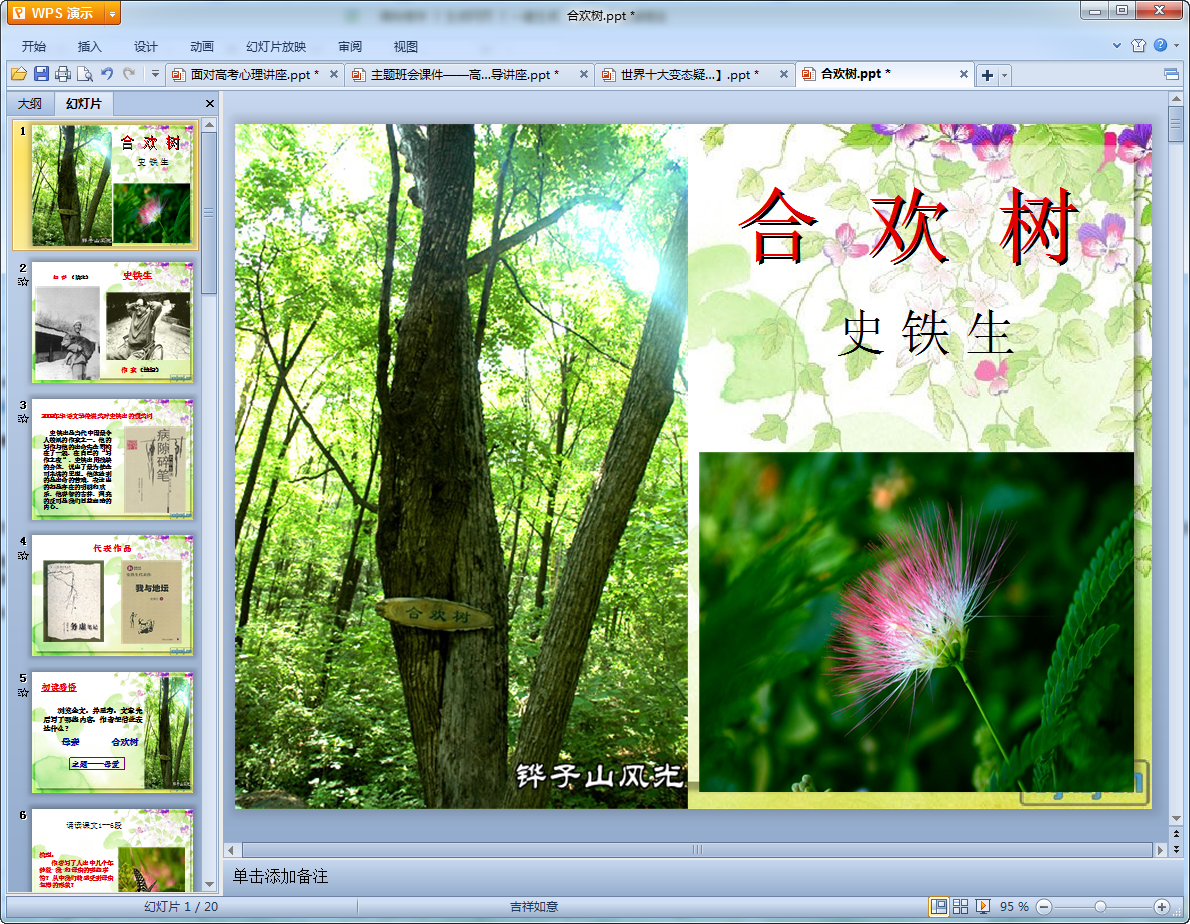The width and height of the screenshot is (1190, 924).
Task: Click the animation star icon under slide 5
Action: point(23,692)
